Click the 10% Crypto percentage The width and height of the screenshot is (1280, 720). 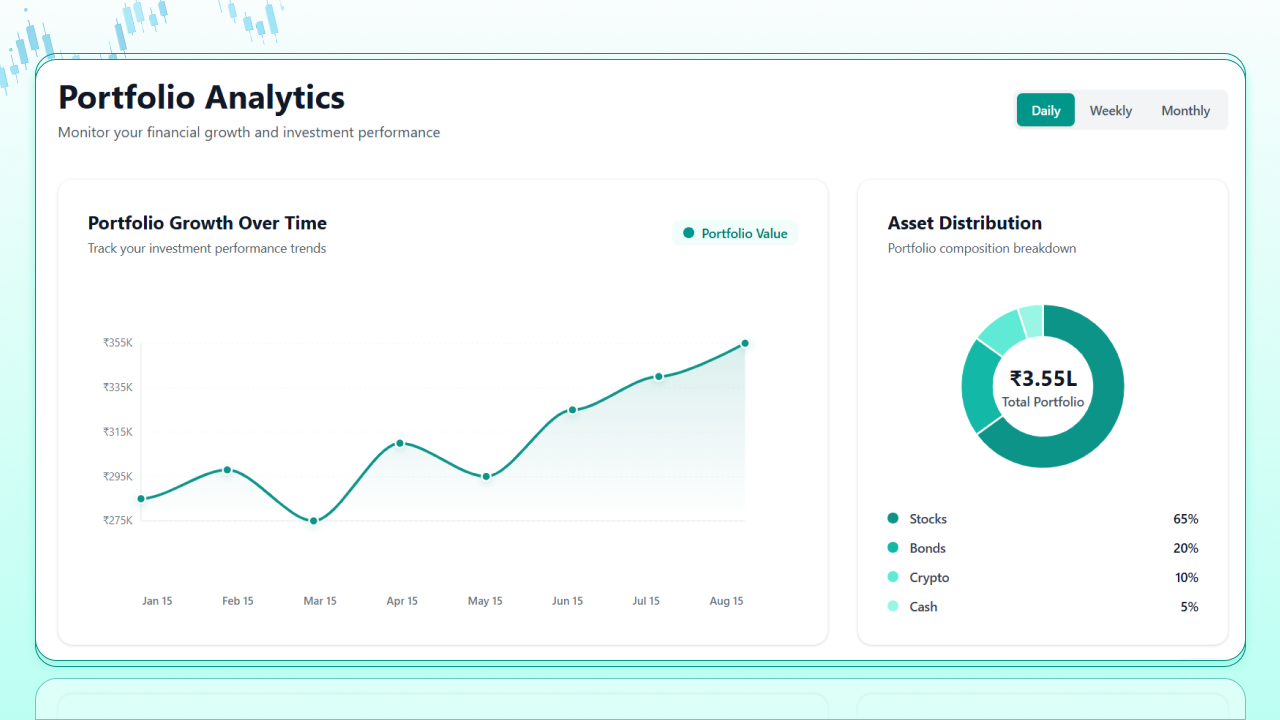pos(1186,577)
